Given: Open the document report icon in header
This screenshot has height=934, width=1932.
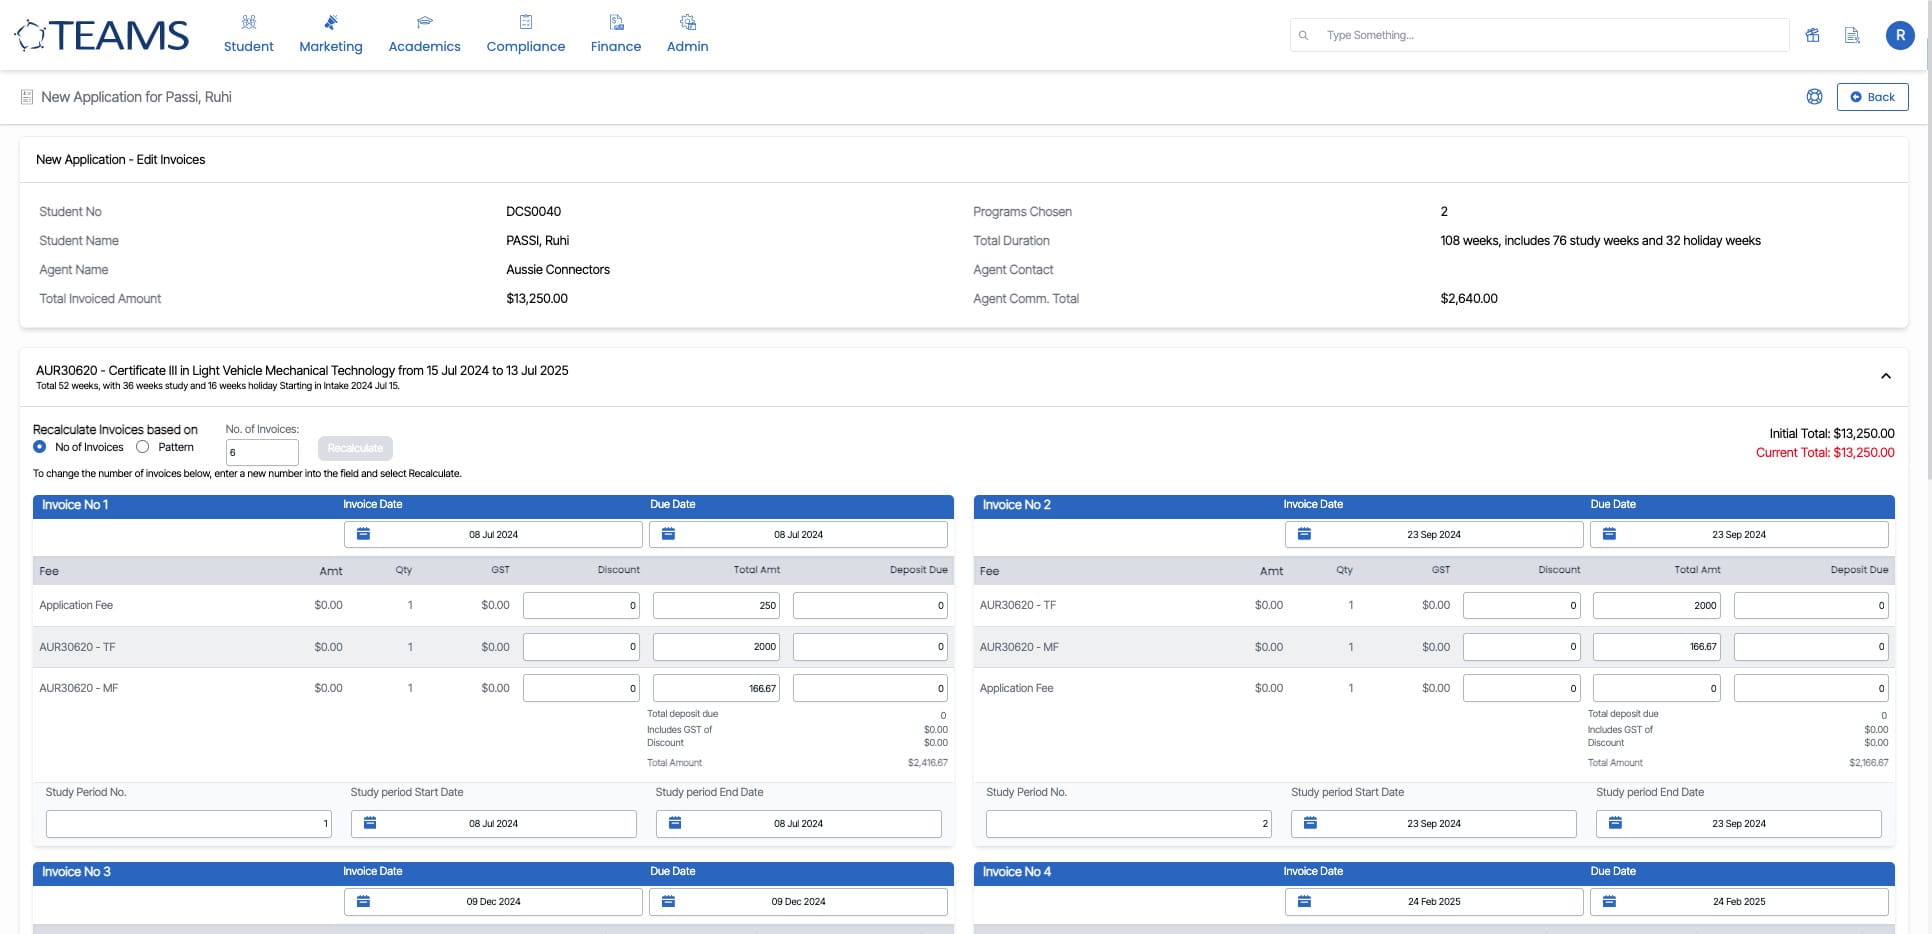Looking at the screenshot, I should tap(1852, 35).
